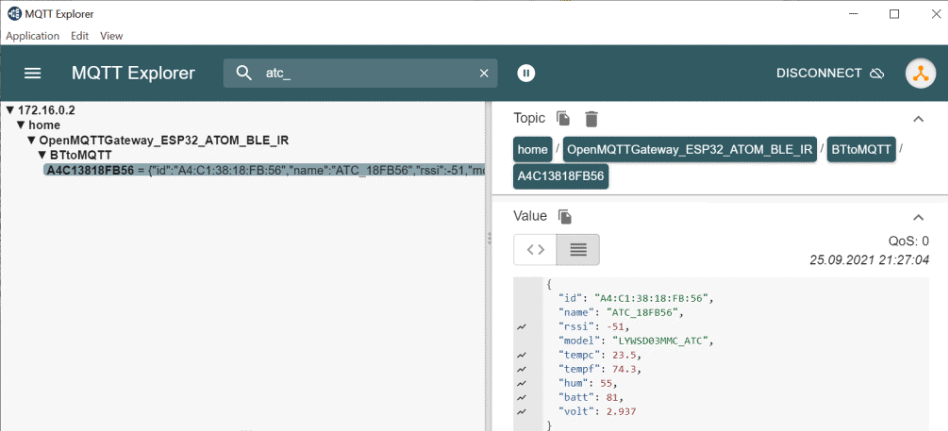This screenshot has width=948, height=431.
Task: Click the home topic breadcrumb chip
Action: [x=533, y=150]
